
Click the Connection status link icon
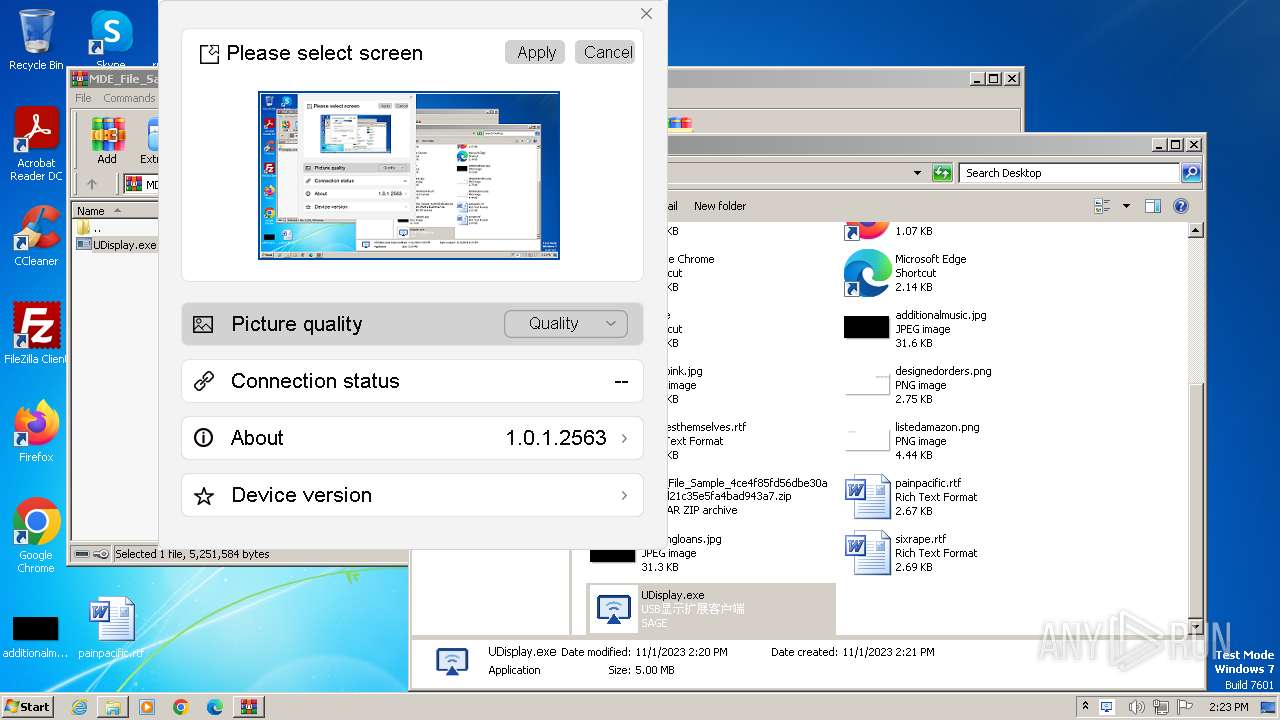(204, 381)
